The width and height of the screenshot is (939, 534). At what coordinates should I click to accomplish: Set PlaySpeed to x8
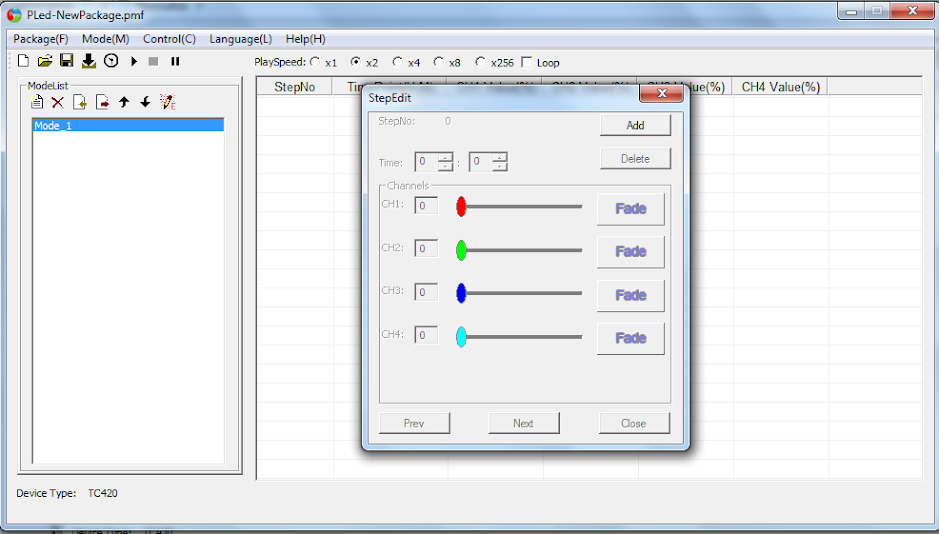(438, 62)
